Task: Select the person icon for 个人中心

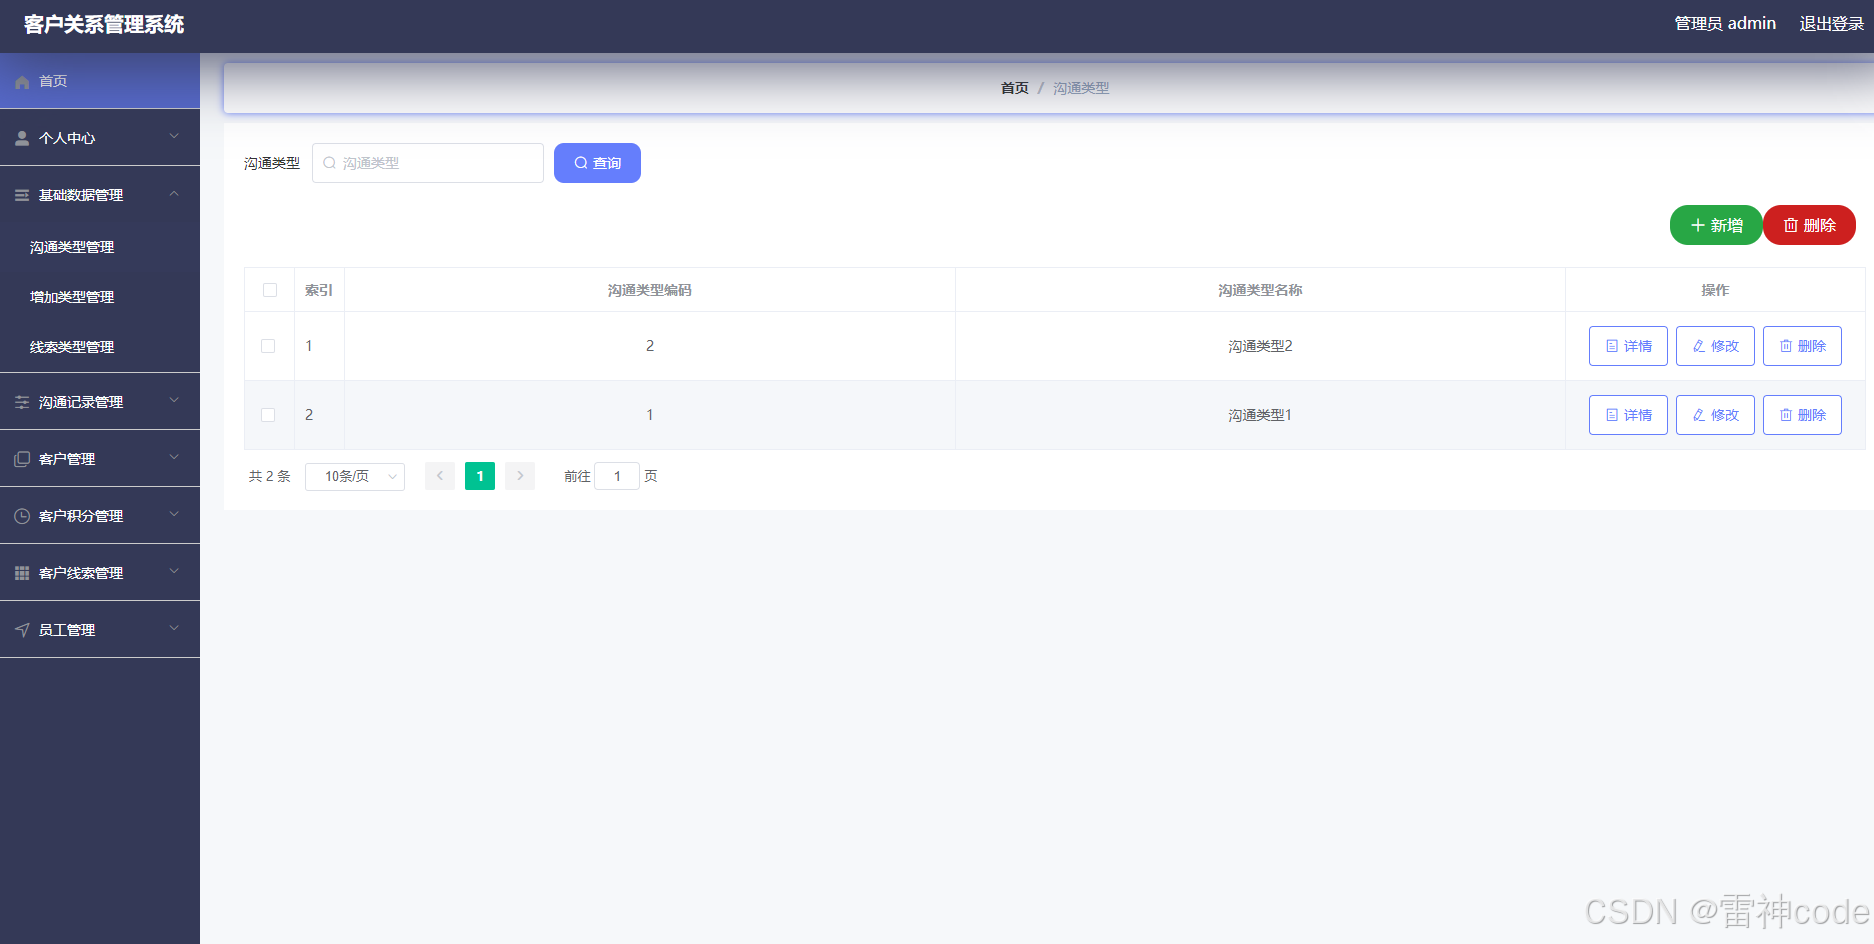Action: (x=21, y=137)
